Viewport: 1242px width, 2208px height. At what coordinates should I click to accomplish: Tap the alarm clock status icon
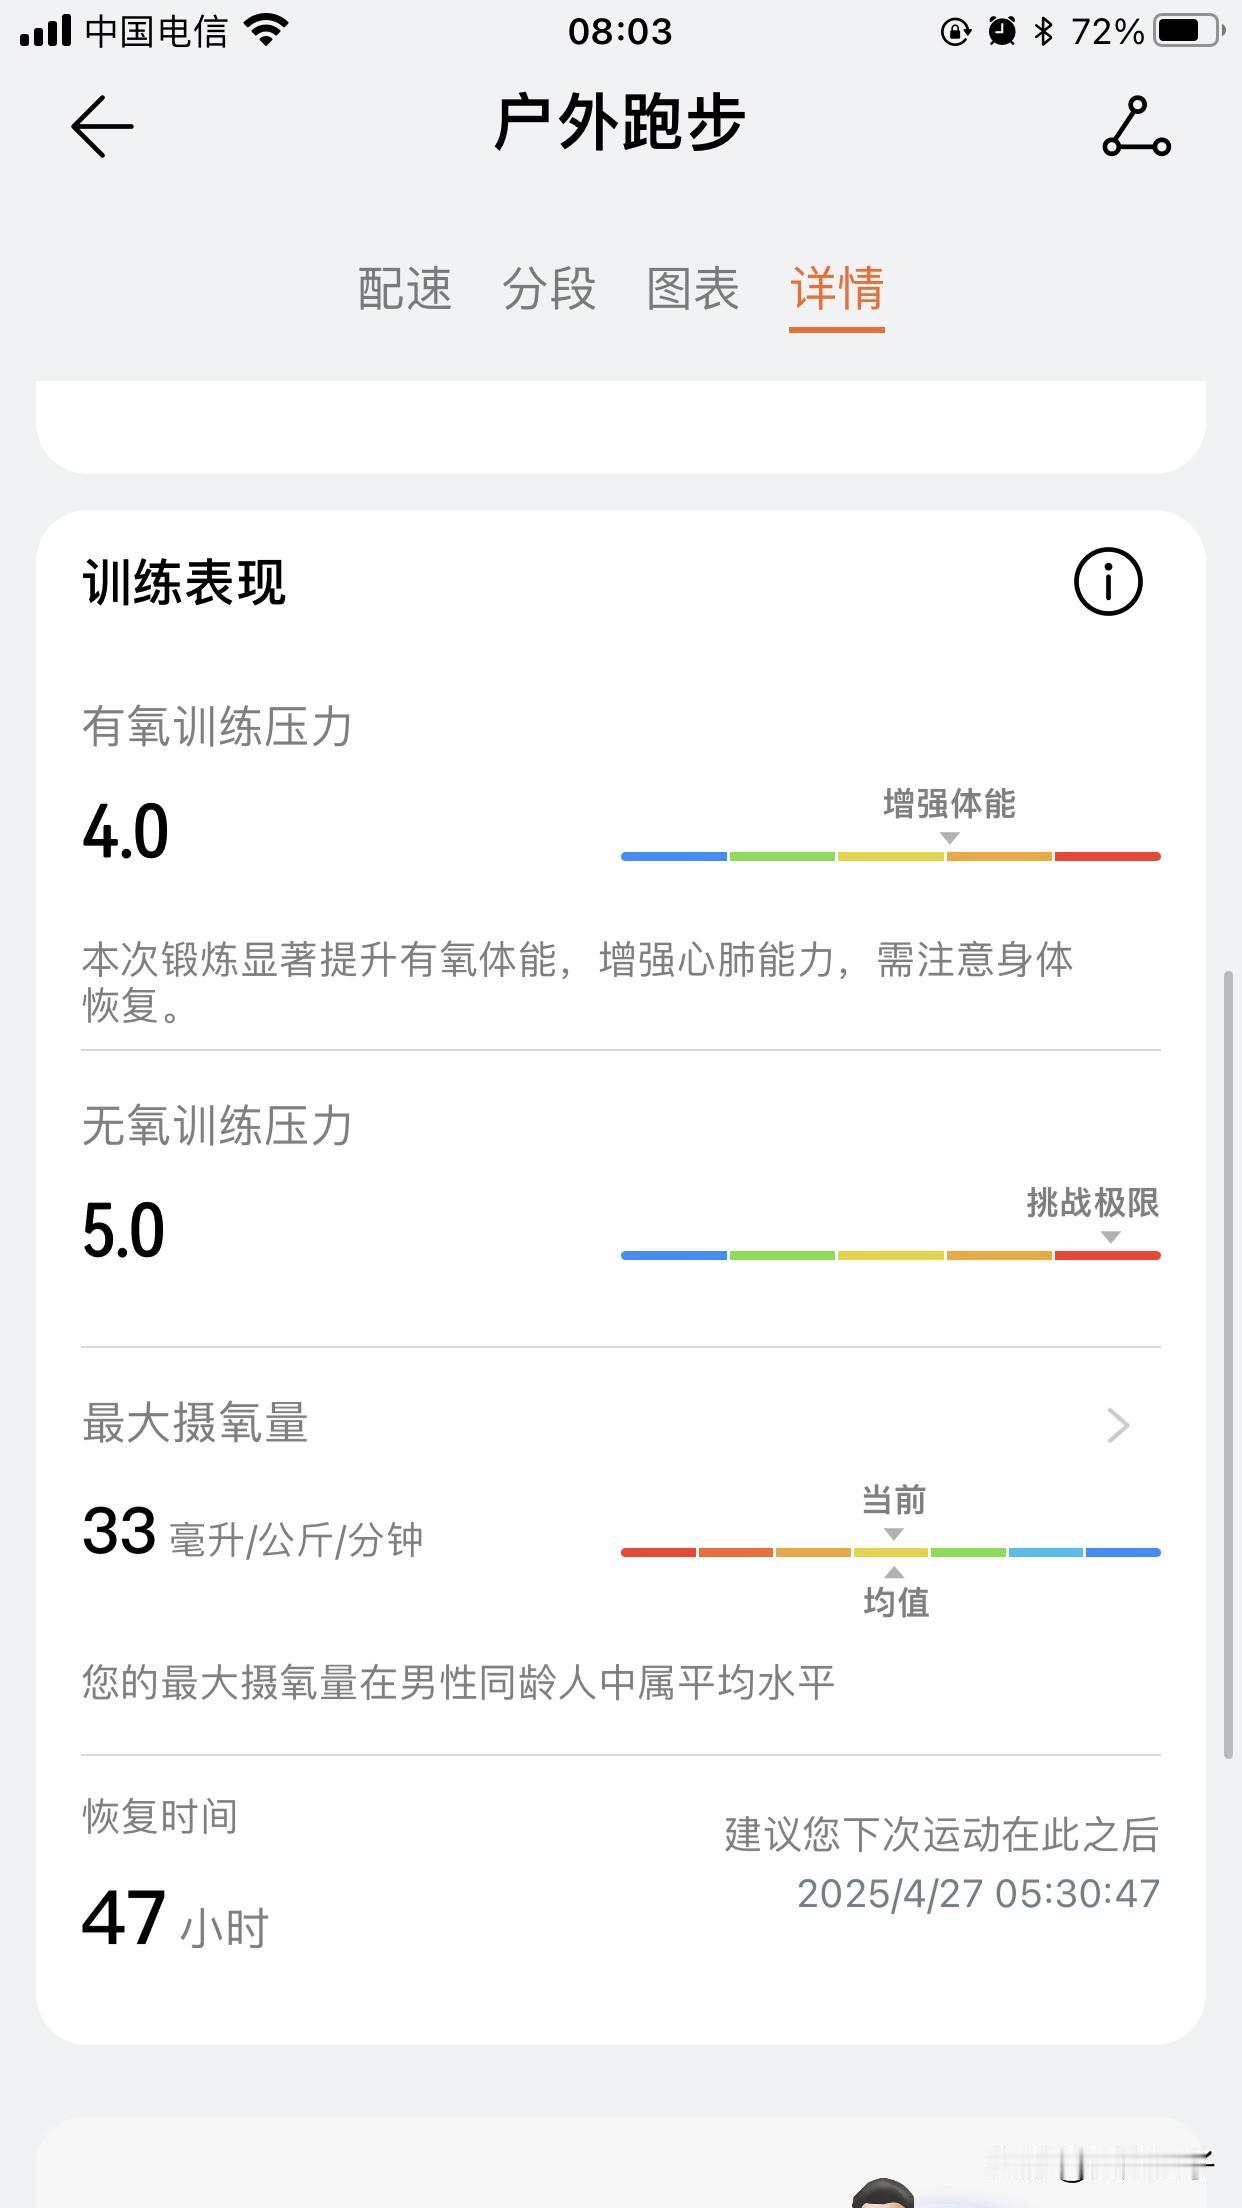1001,31
